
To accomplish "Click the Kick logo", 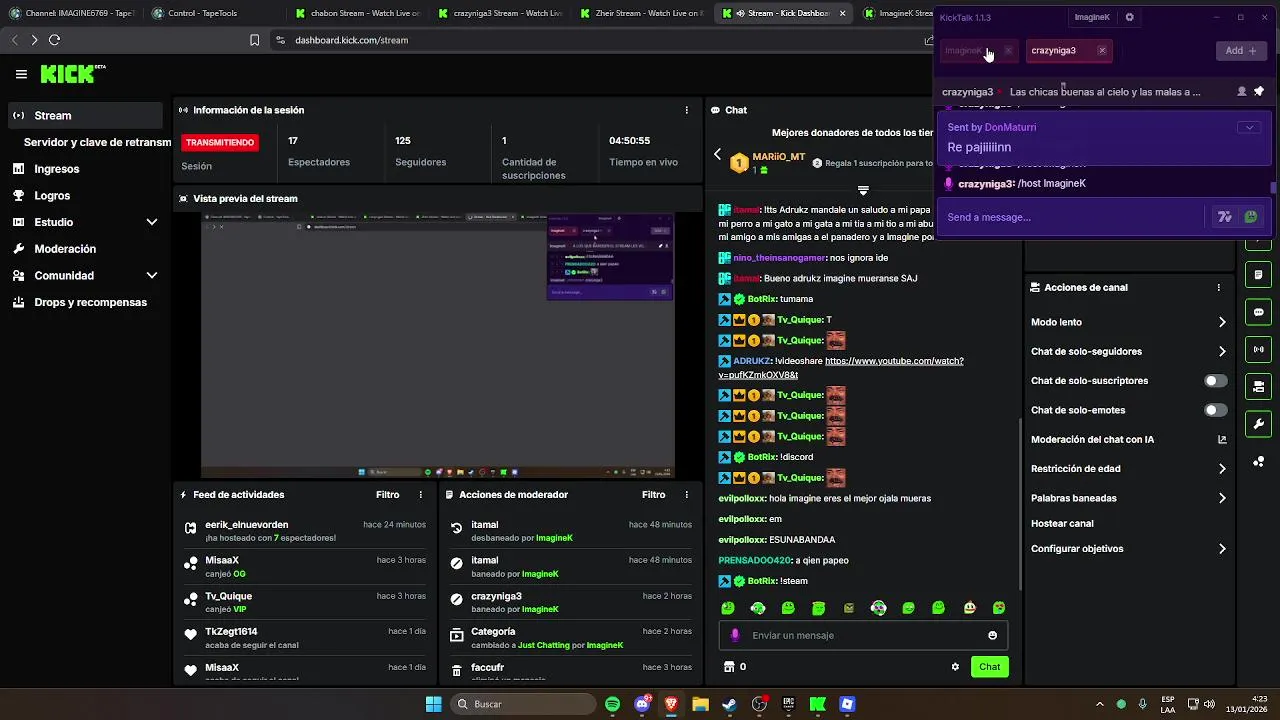I will point(72,74).
